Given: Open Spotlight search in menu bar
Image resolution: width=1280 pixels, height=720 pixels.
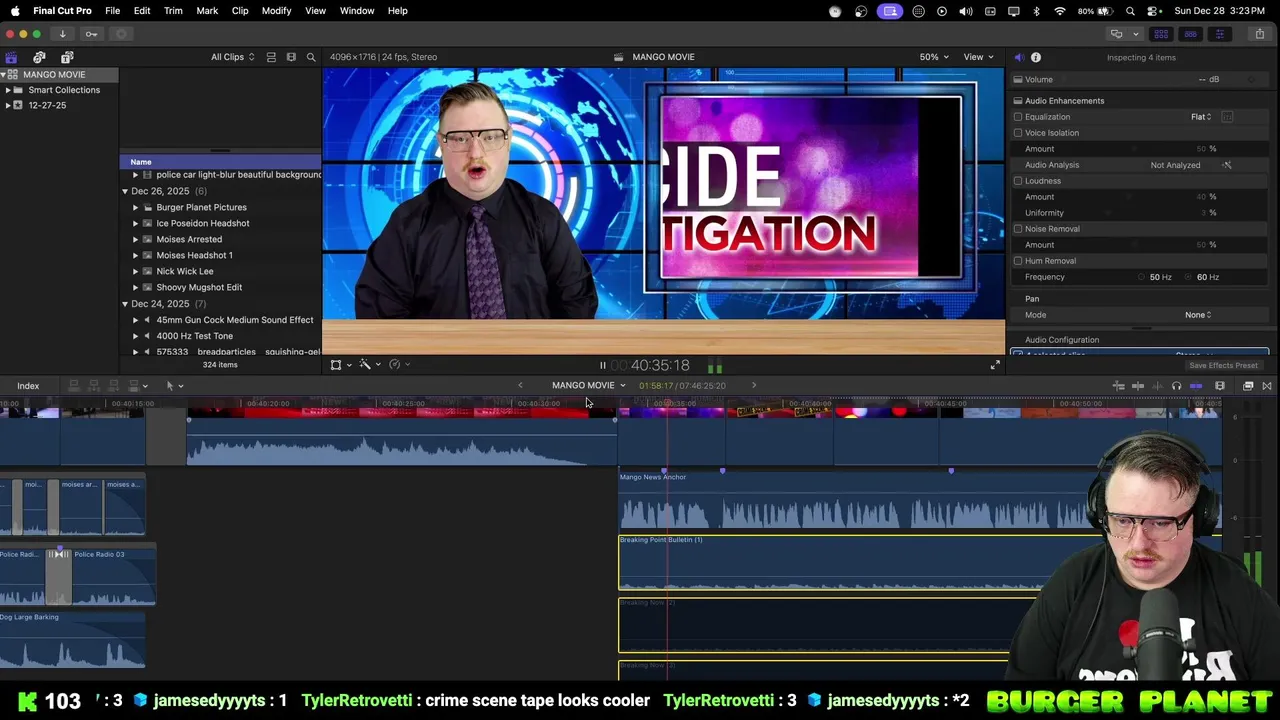Looking at the screenshot, I should (1130, 11).
